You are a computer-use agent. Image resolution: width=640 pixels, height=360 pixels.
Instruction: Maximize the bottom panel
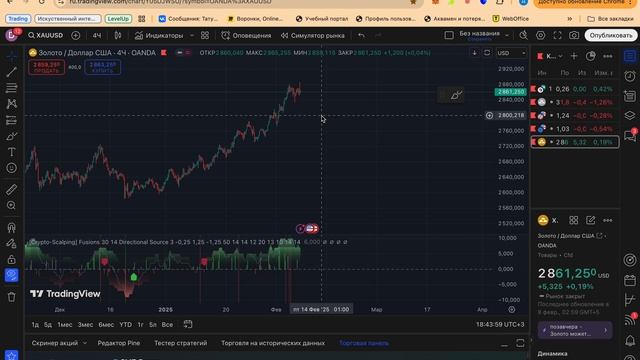(x=520, y=343)
